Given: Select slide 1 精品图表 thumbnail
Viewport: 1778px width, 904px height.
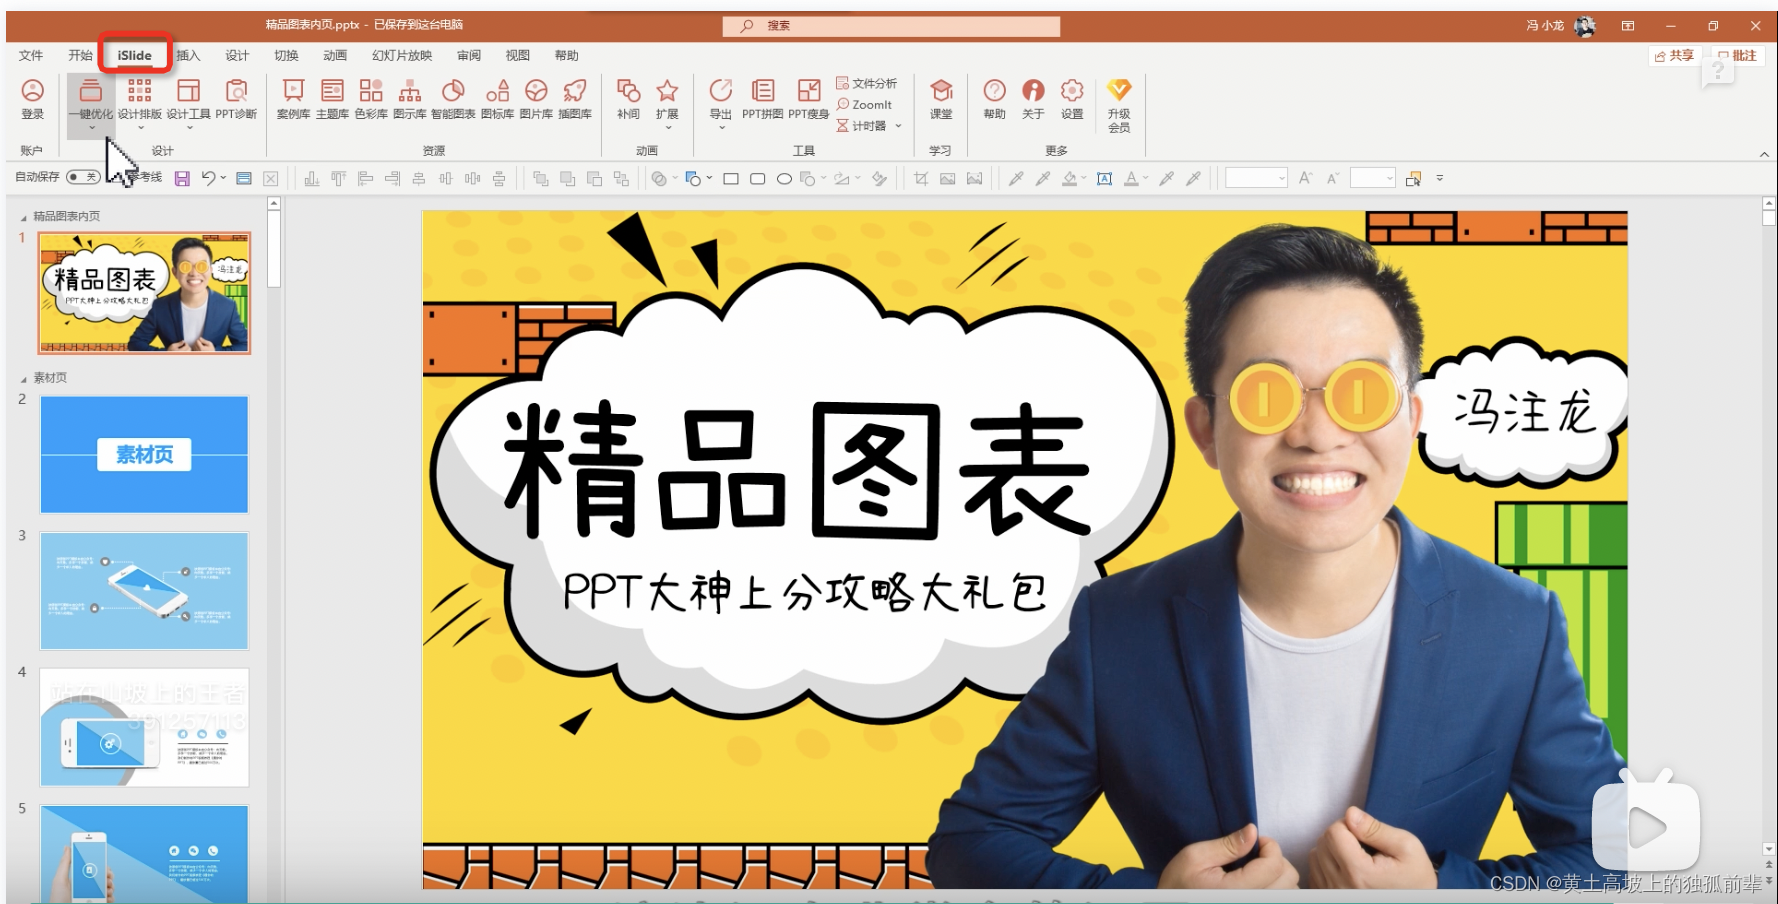Looking at the screenshot, I should (144, 293).
